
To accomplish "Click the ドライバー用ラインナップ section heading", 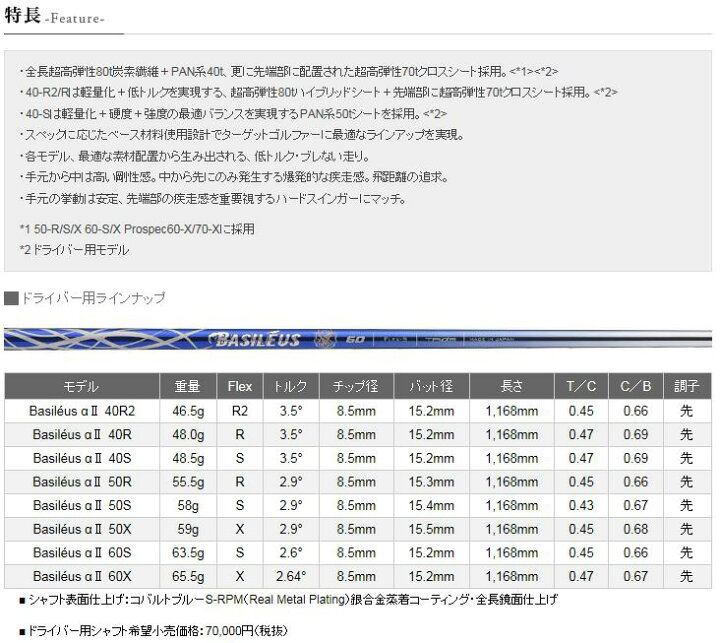I will point(85,298).
